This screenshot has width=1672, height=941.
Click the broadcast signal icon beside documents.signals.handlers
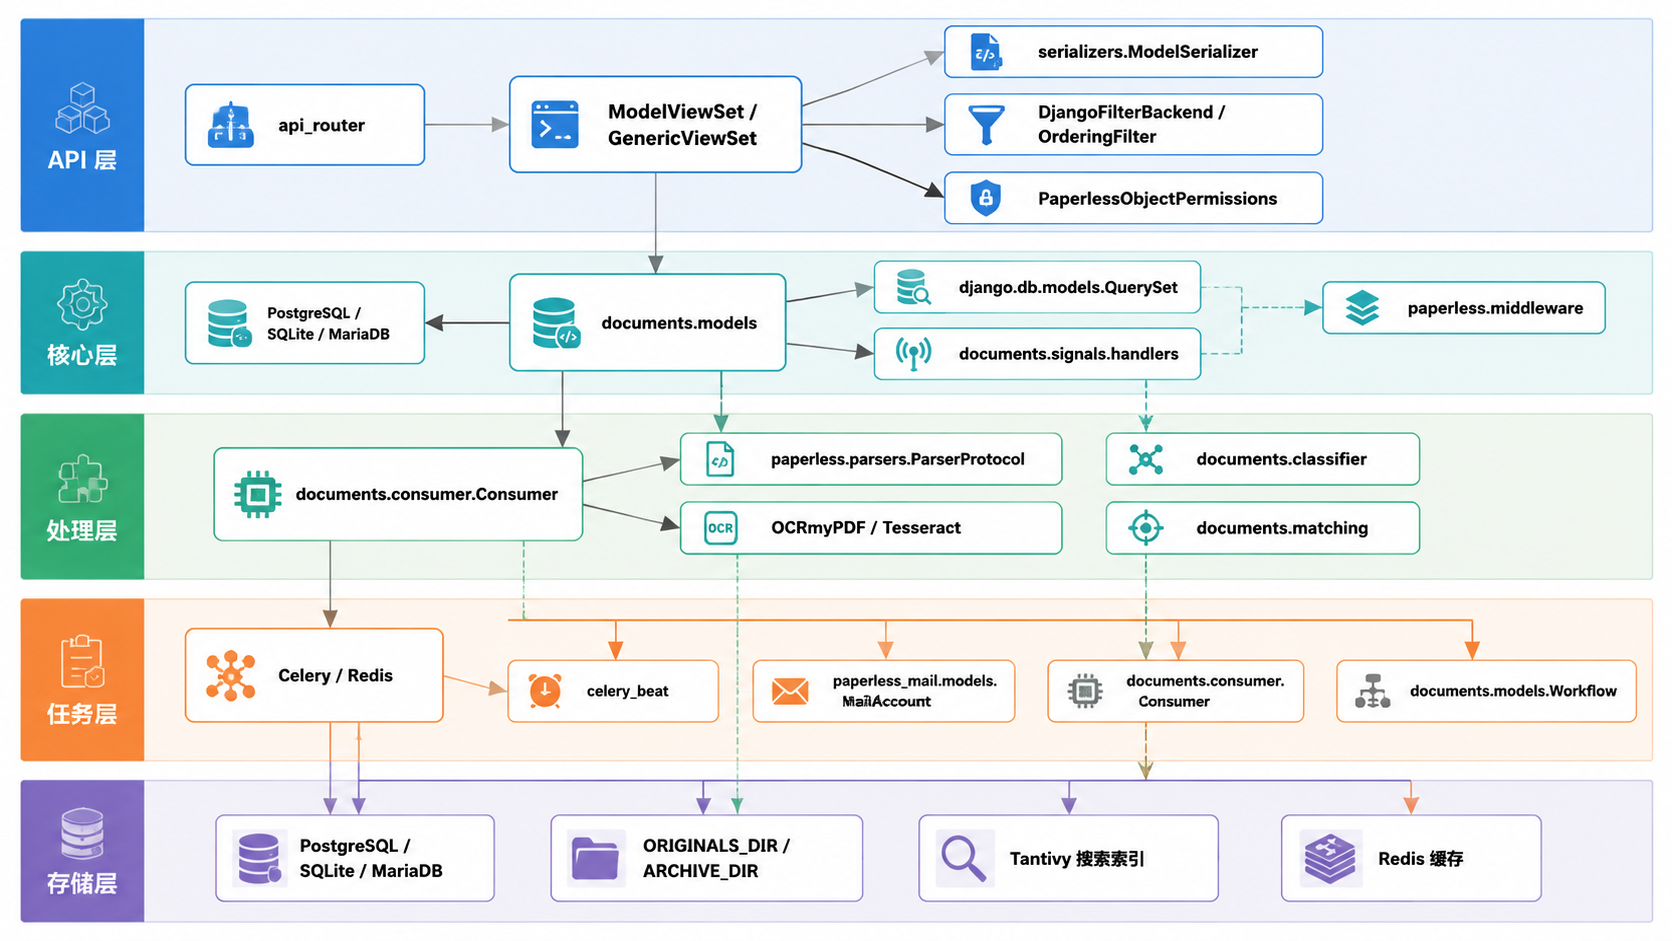913,354
